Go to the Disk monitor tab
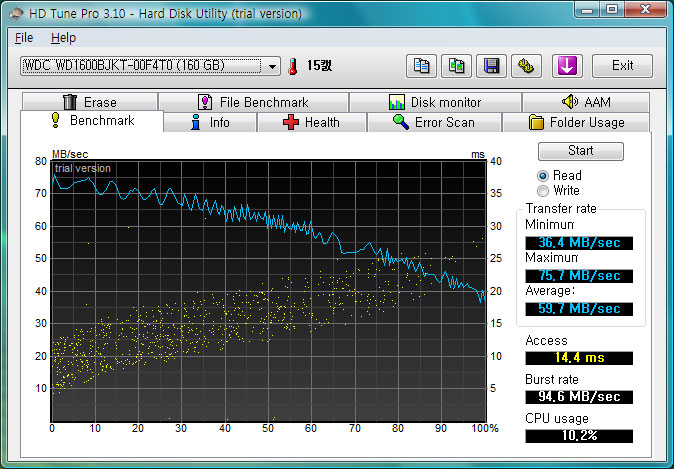 [x=434, y=102]
